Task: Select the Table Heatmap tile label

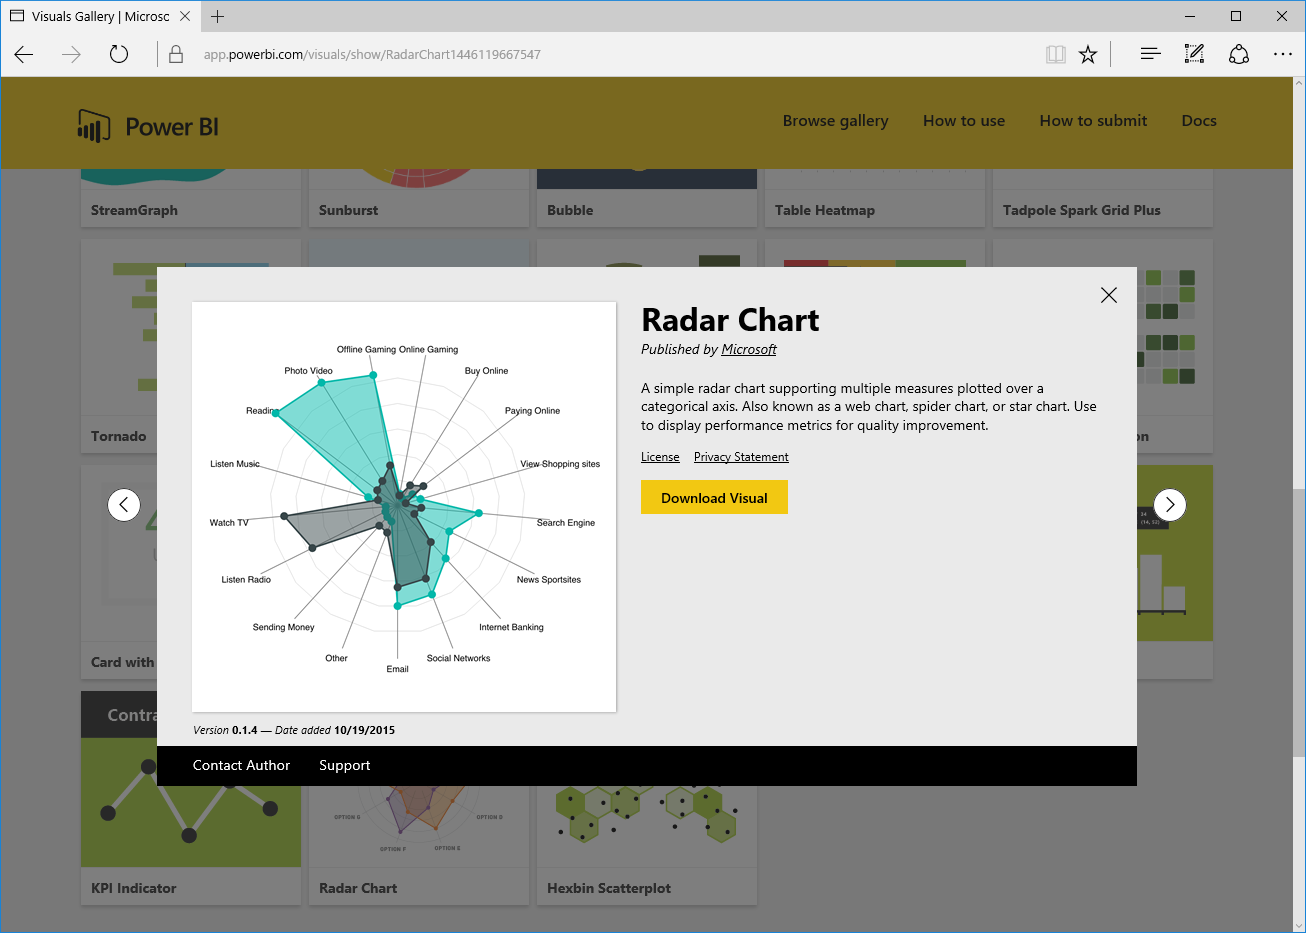Action: pyautogui.click(x=825, y=210)
